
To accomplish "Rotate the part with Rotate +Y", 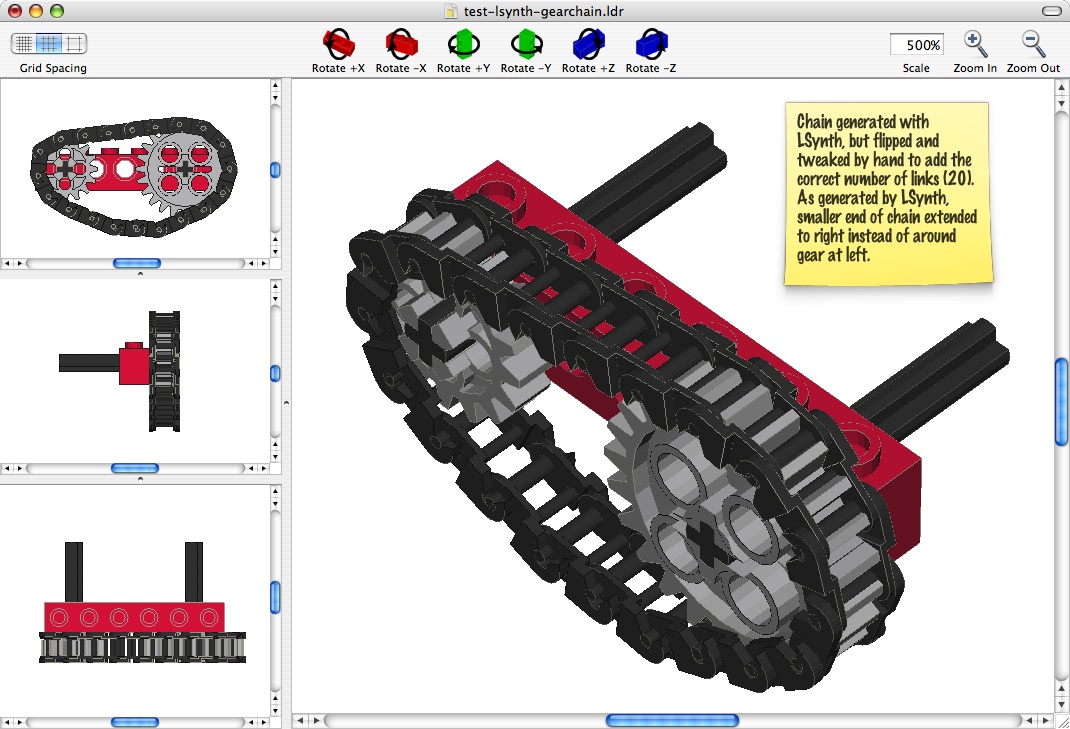I will pyautogui.click(x=463, y=44).
